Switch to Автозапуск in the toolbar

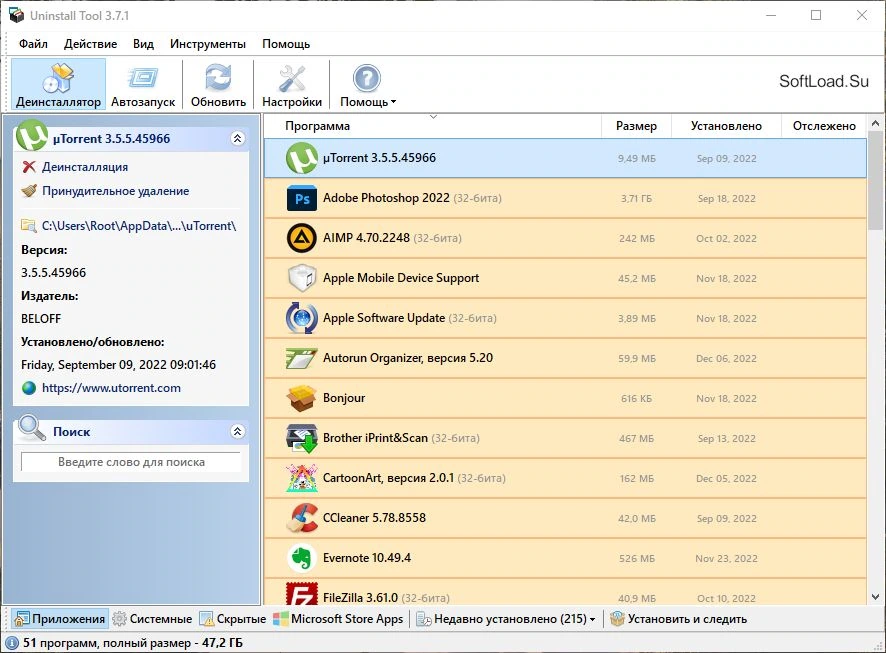coord(143,85)
